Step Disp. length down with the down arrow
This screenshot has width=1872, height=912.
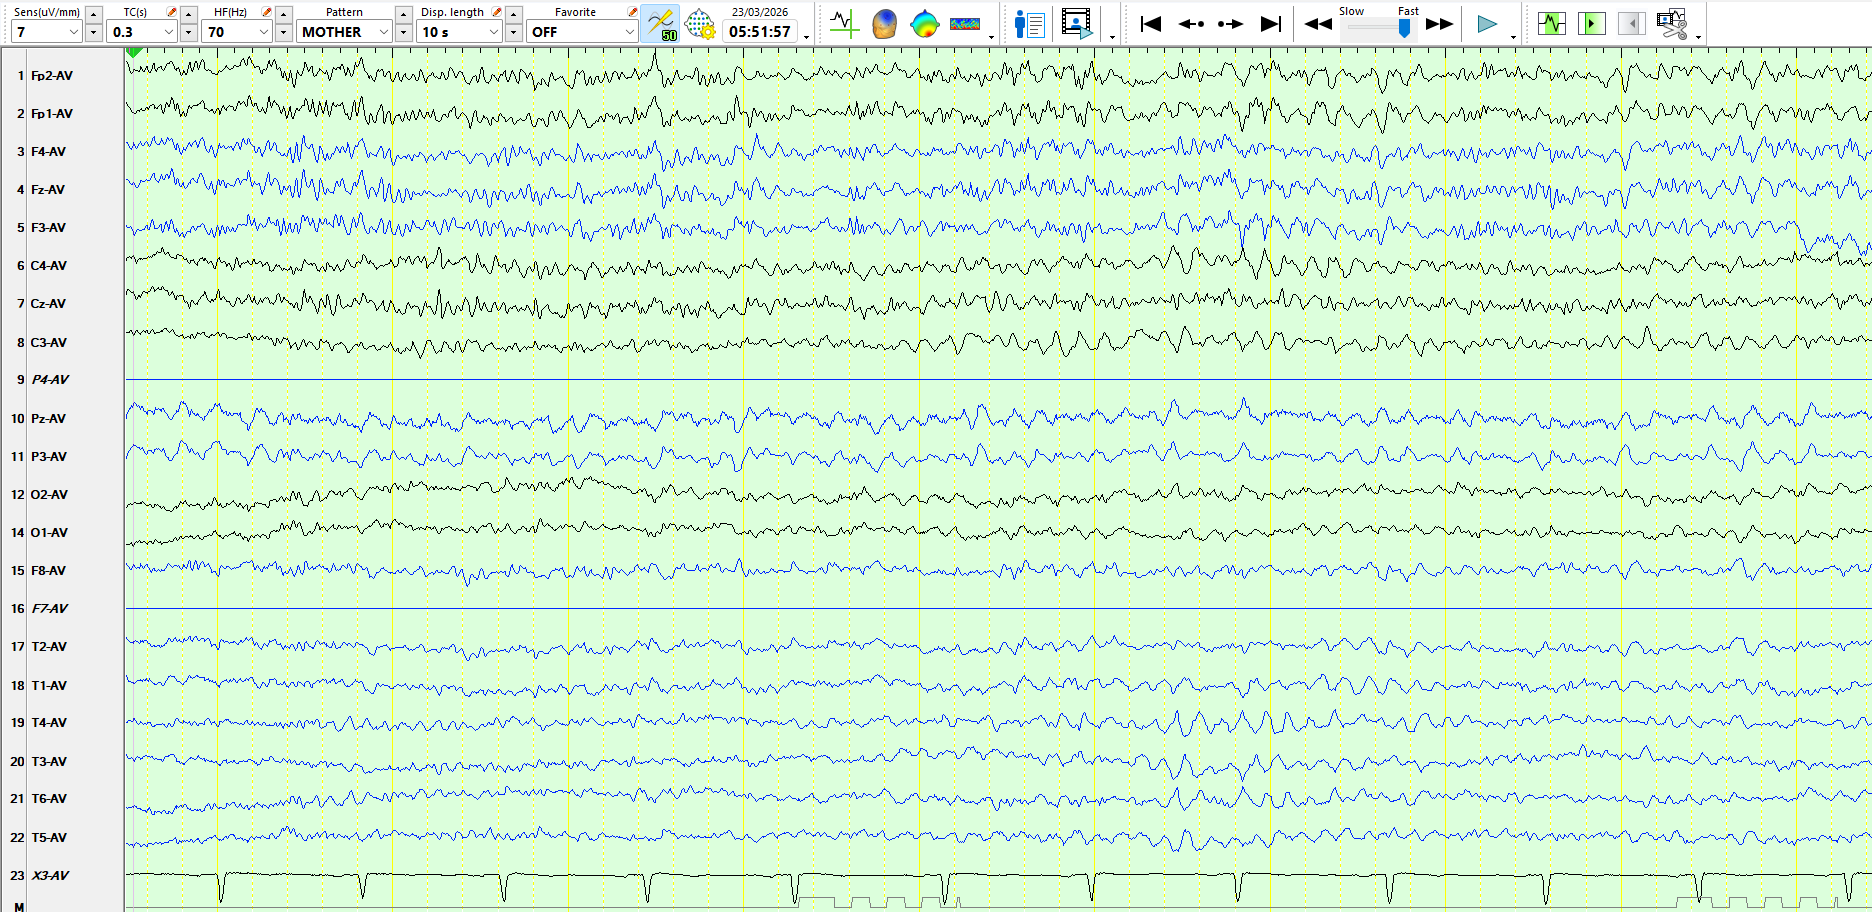pyautogui.click(x=514, y=33)
